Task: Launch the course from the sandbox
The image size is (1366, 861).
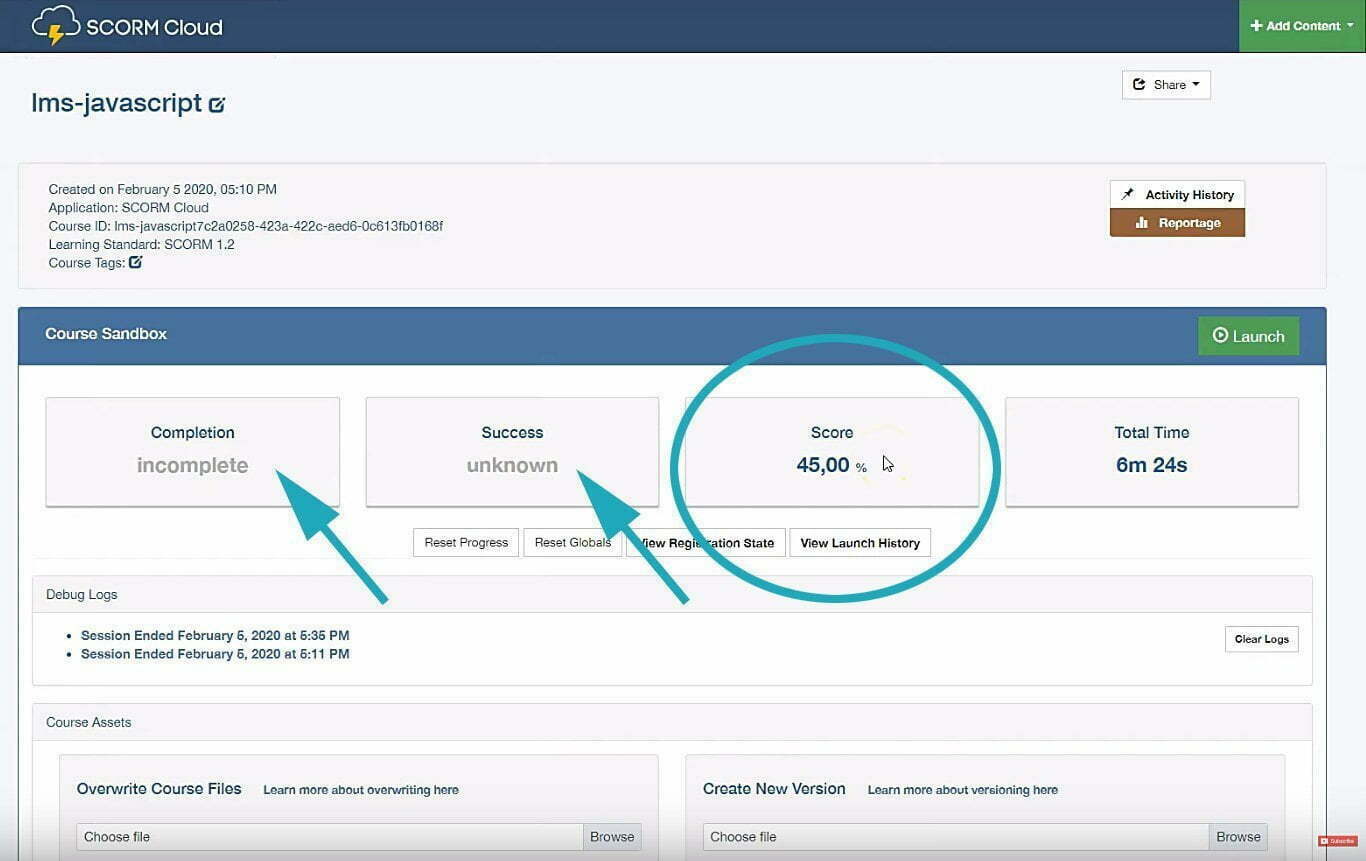Action: click(x=1248, y=336)
